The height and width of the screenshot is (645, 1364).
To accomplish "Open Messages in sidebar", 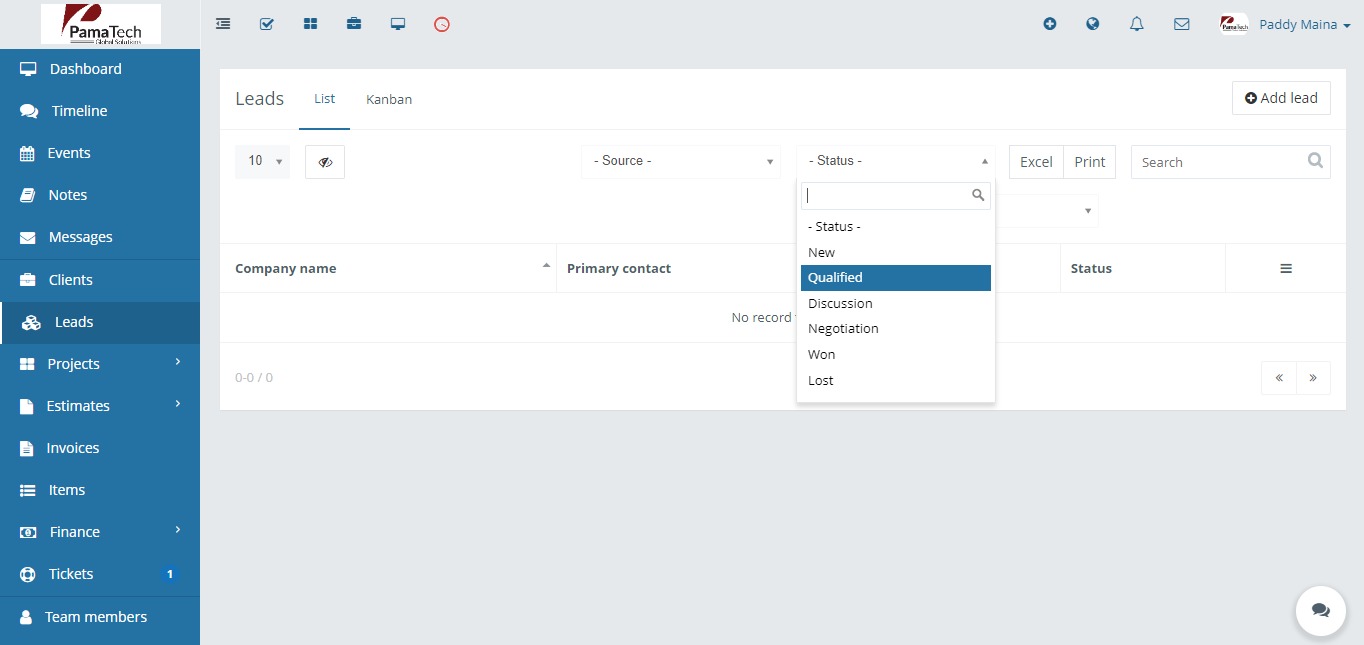I will click(x=100, y=237).
